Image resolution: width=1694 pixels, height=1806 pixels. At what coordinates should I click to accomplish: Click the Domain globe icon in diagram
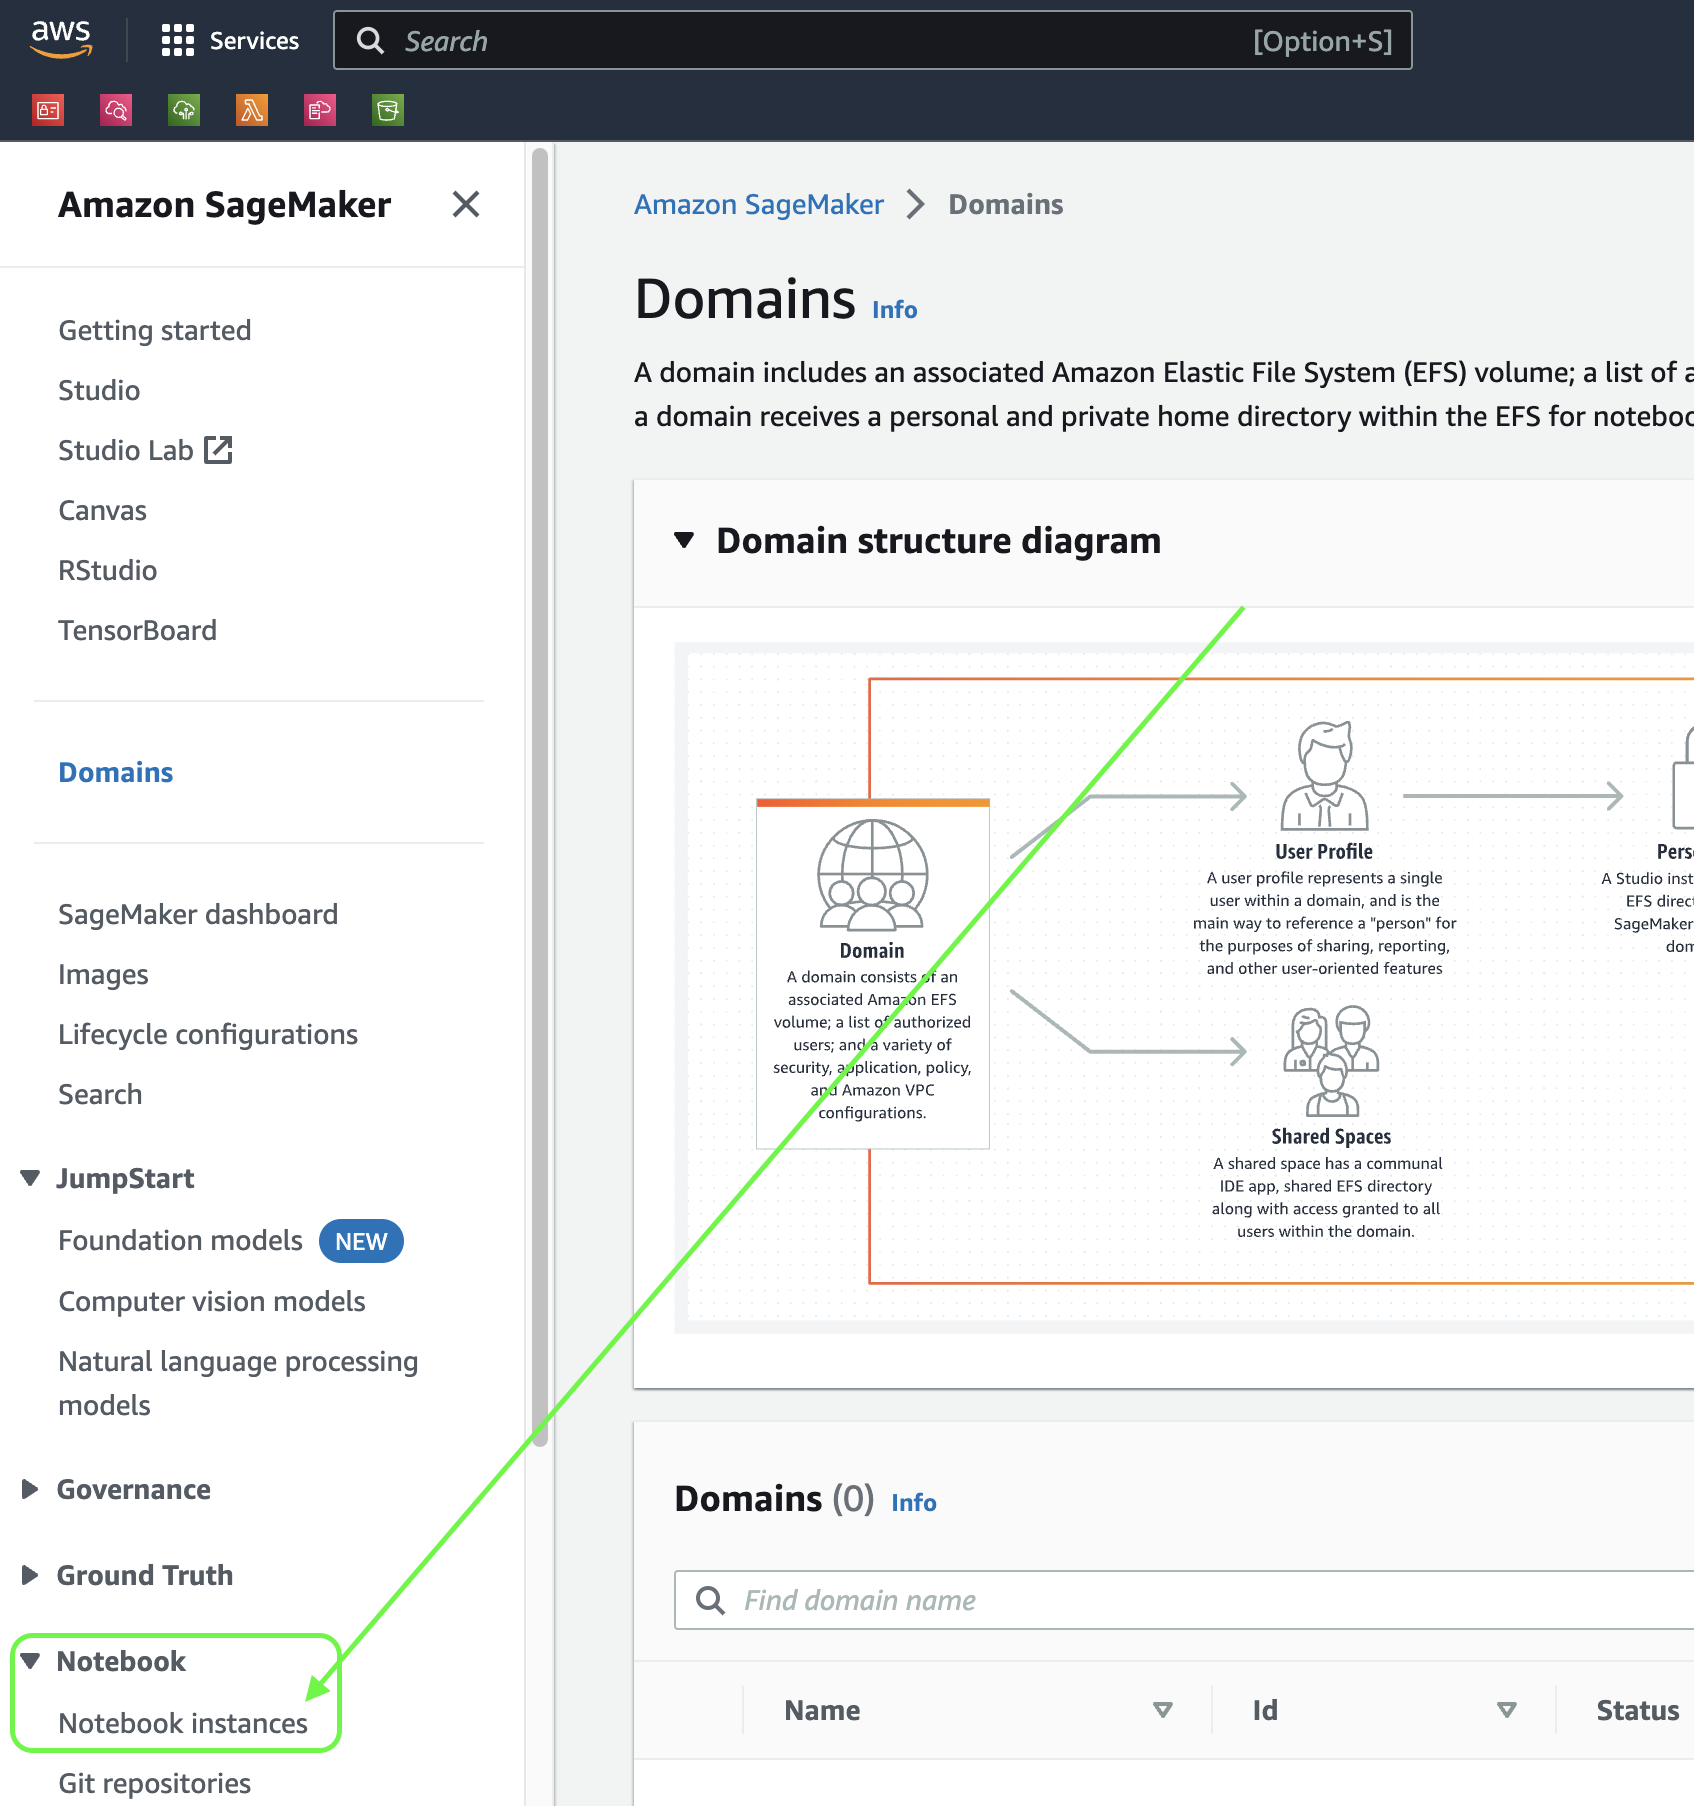(x=872, y=876)
